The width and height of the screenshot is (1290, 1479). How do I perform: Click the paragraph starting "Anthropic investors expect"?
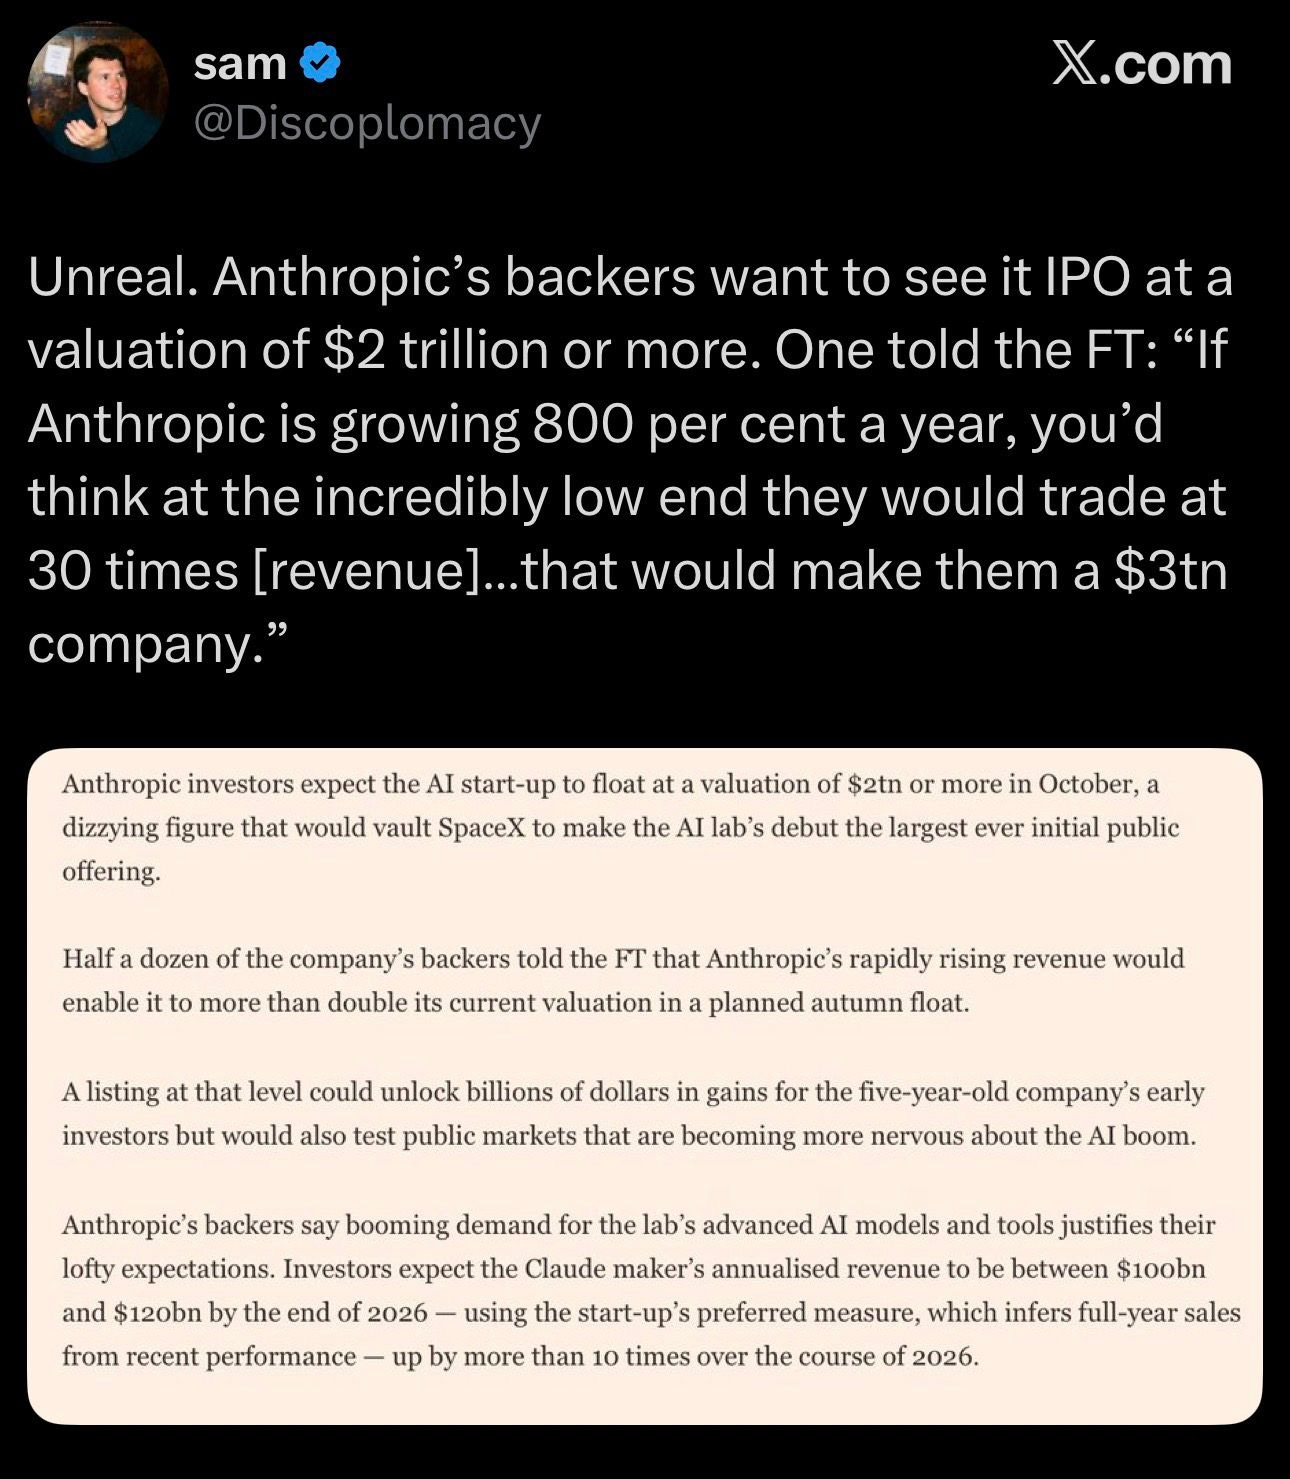tap(620, 827)
